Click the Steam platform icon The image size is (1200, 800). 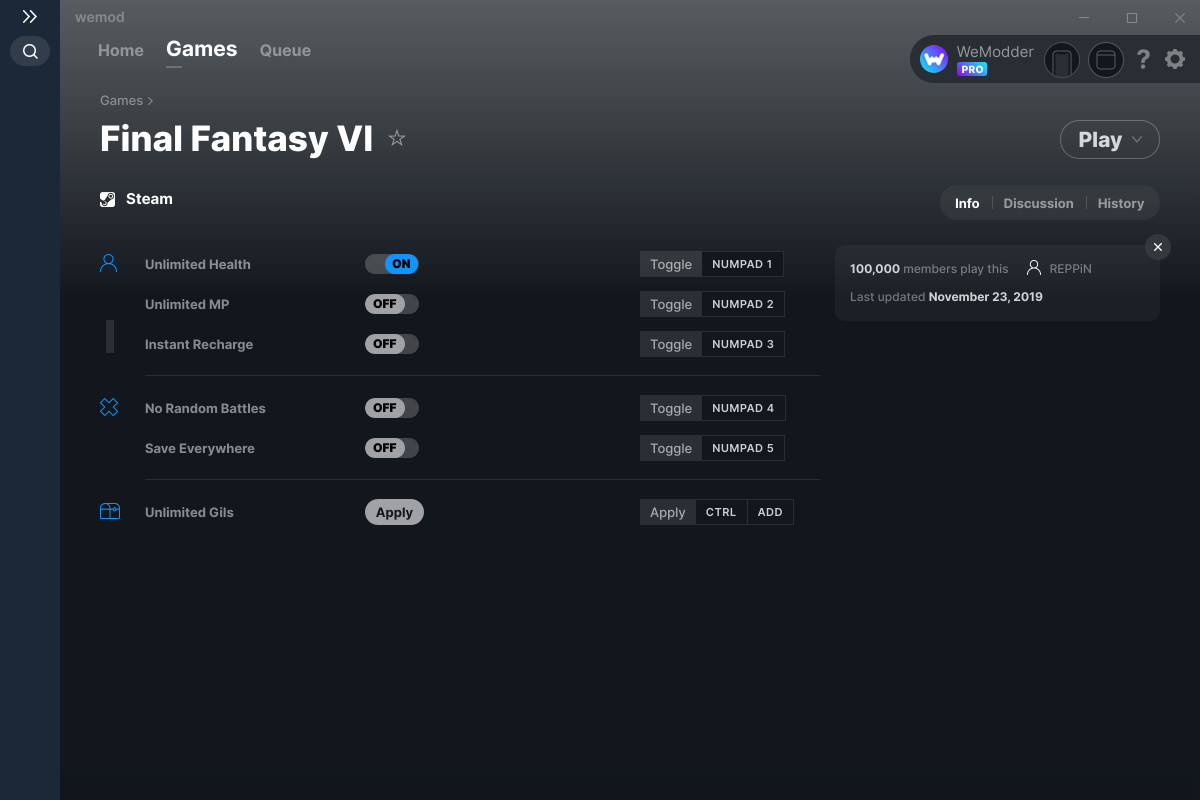click(x=108, y=199)
